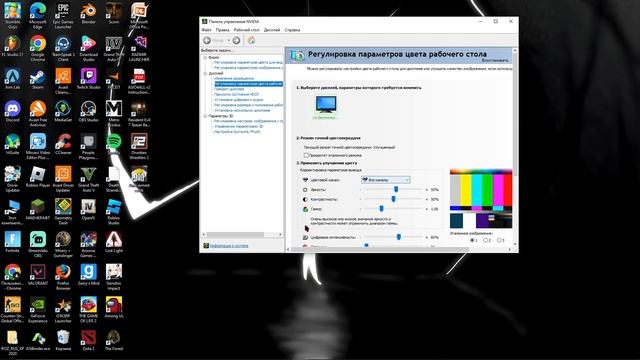Open Roblox Player desktop icon
Viewport: 640px width, 360px height.
pos(38,177)
